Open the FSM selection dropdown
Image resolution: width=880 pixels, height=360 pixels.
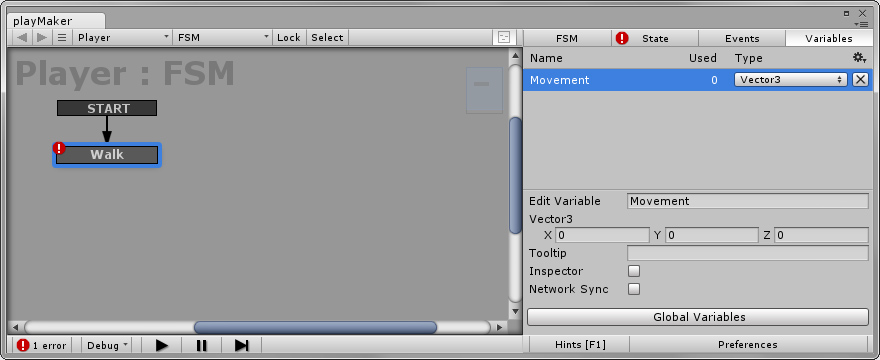[x=222, y=38]
